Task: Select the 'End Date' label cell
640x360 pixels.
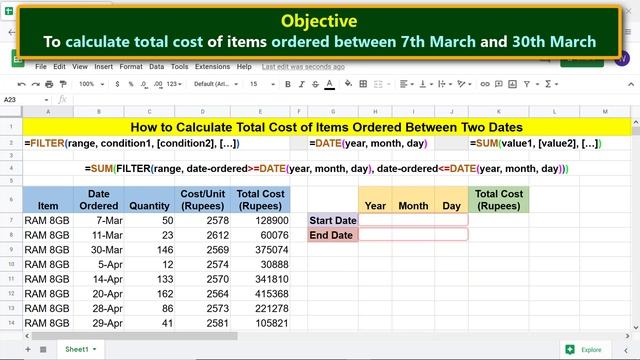Action: click(333, 235)
